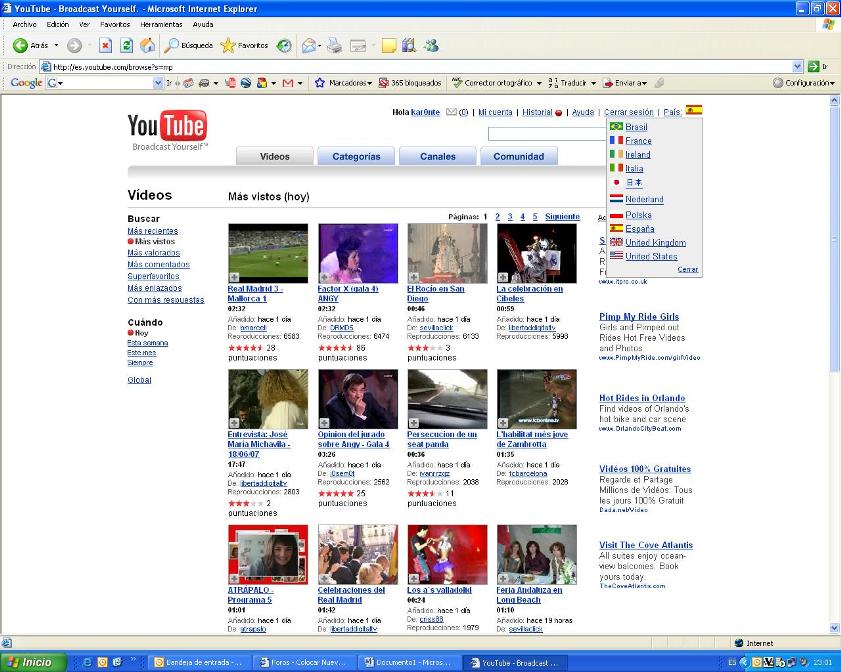Close the country list with Cerrar

[x=688, y=269]
